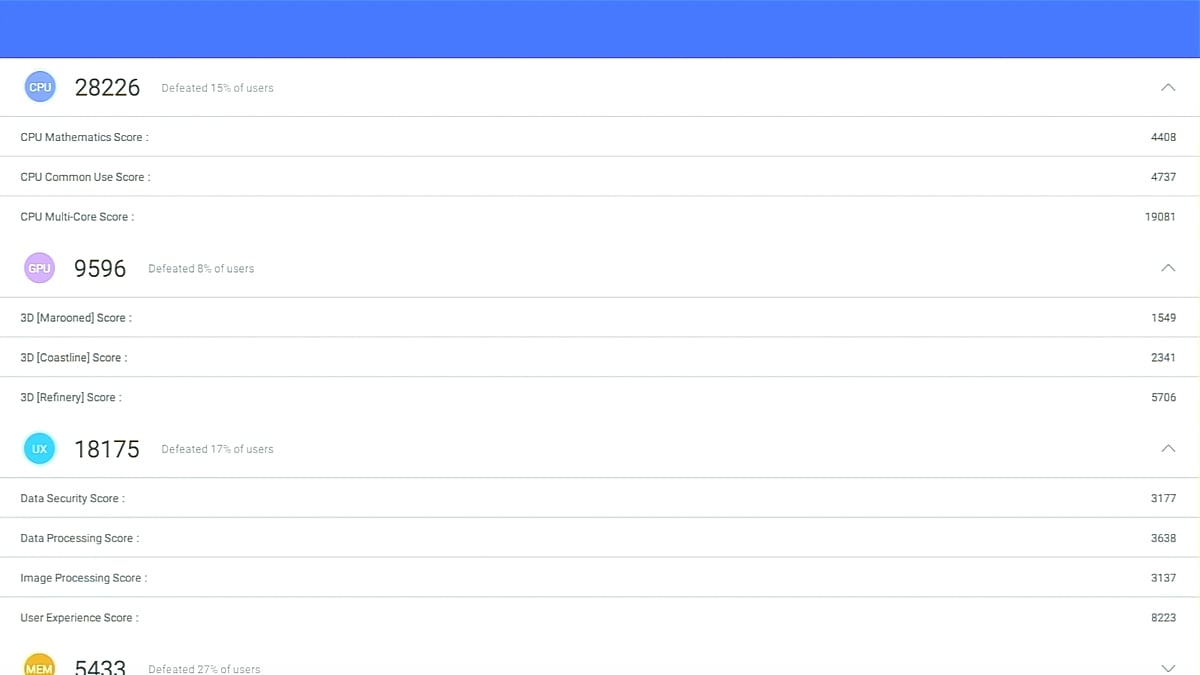Collapse the GPU score section
Viewport: 1200px width, 675px height.
pyautogui.click(x=1167, y=268)
